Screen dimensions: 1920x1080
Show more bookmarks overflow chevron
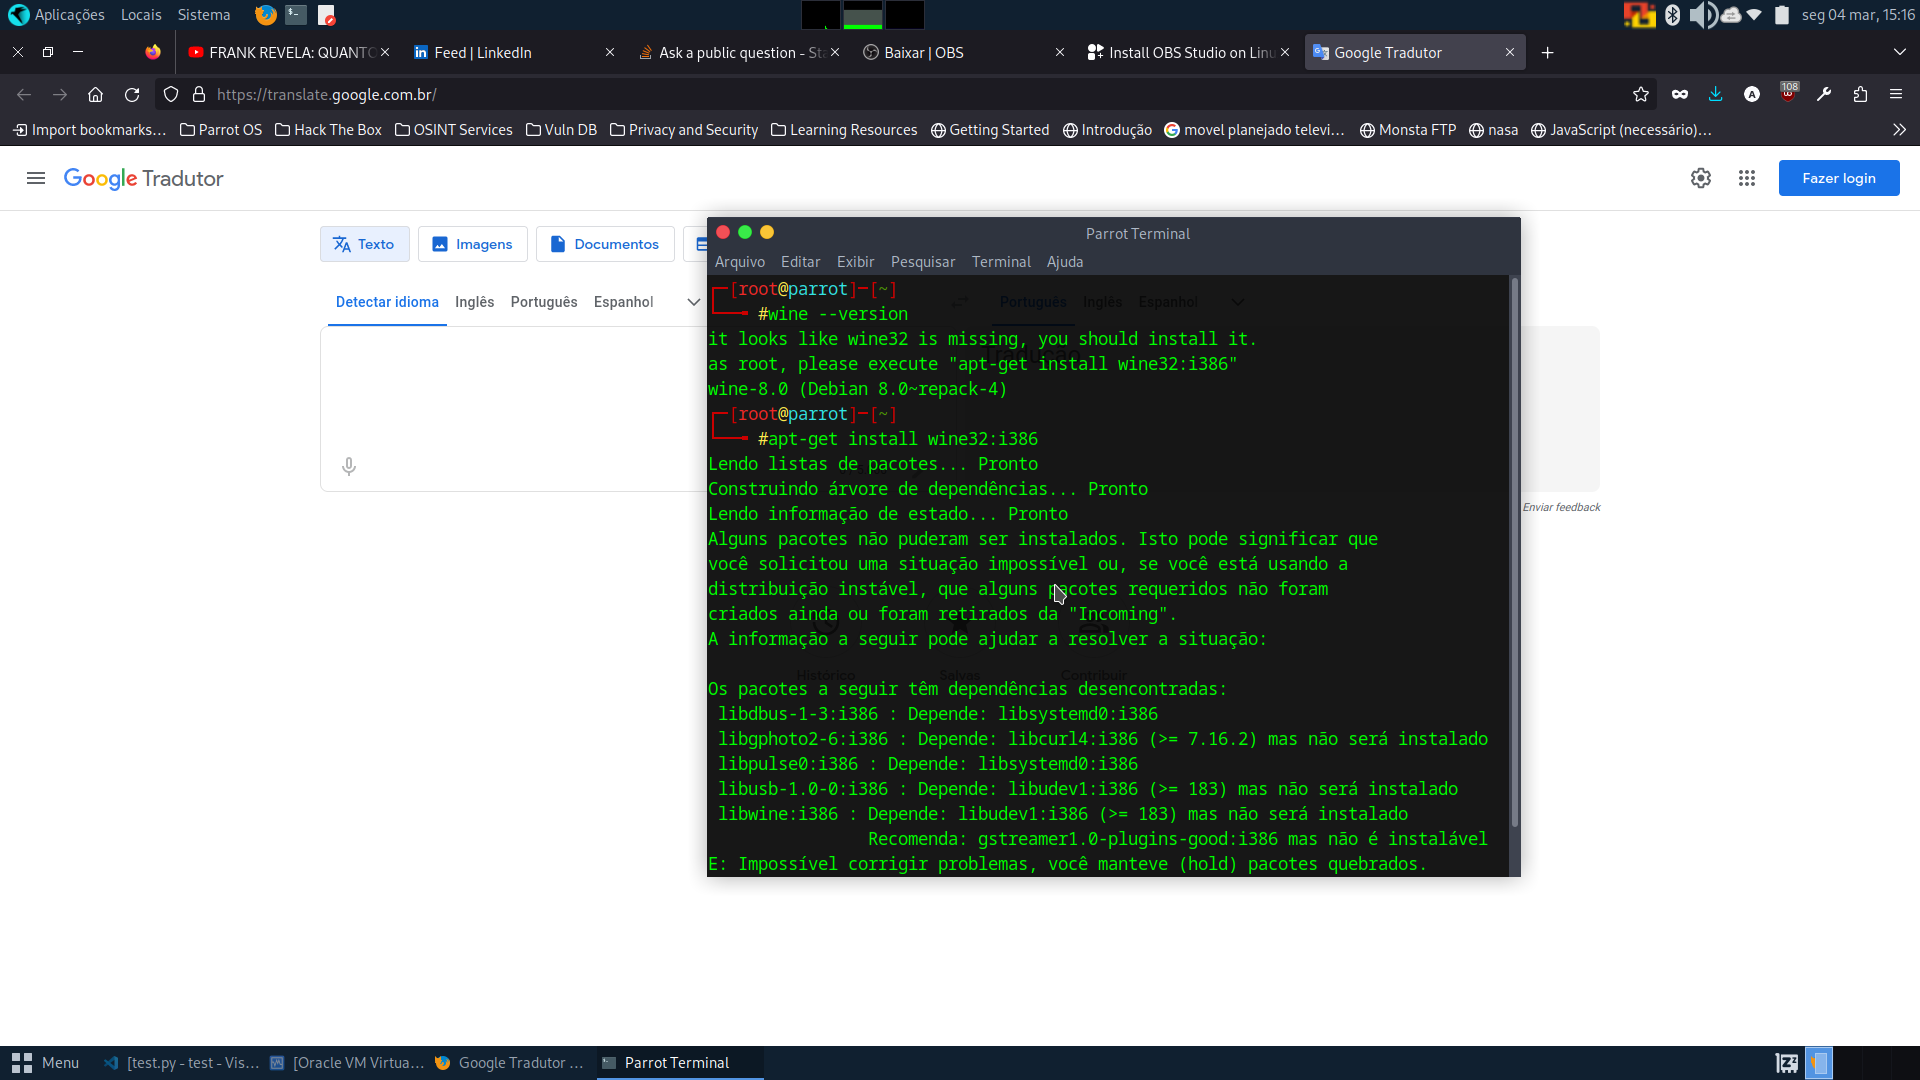coord(1899,130)
